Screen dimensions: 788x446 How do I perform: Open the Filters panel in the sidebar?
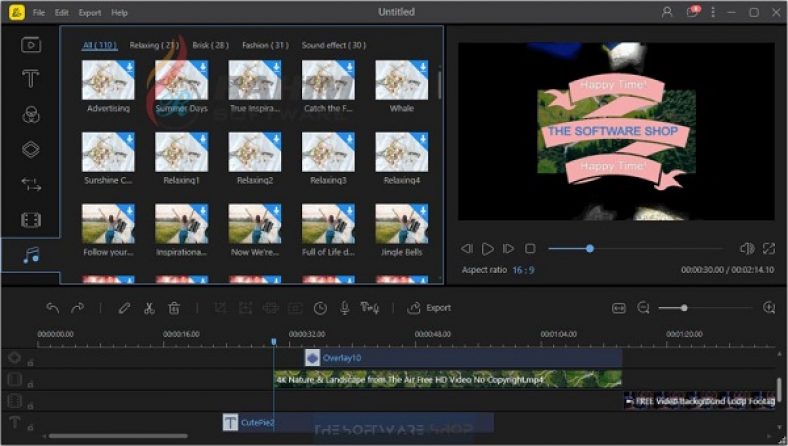(31, 115)
